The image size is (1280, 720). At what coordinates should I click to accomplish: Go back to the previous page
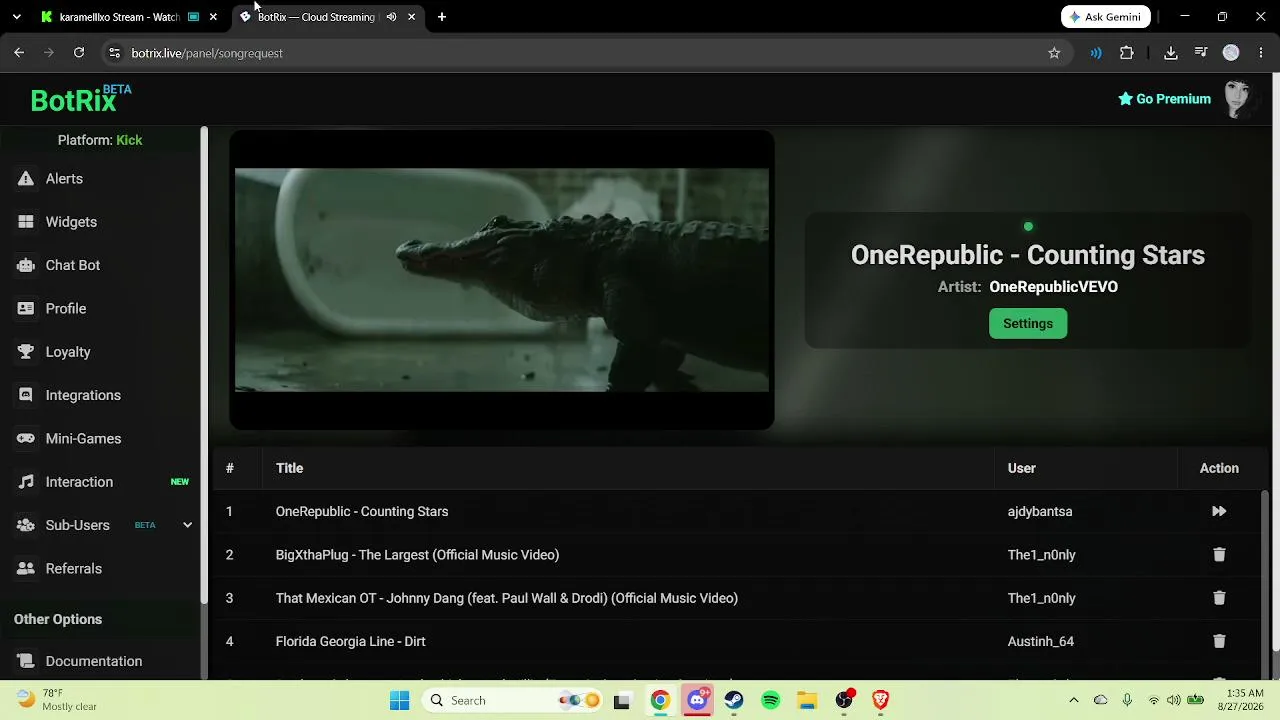19,53
